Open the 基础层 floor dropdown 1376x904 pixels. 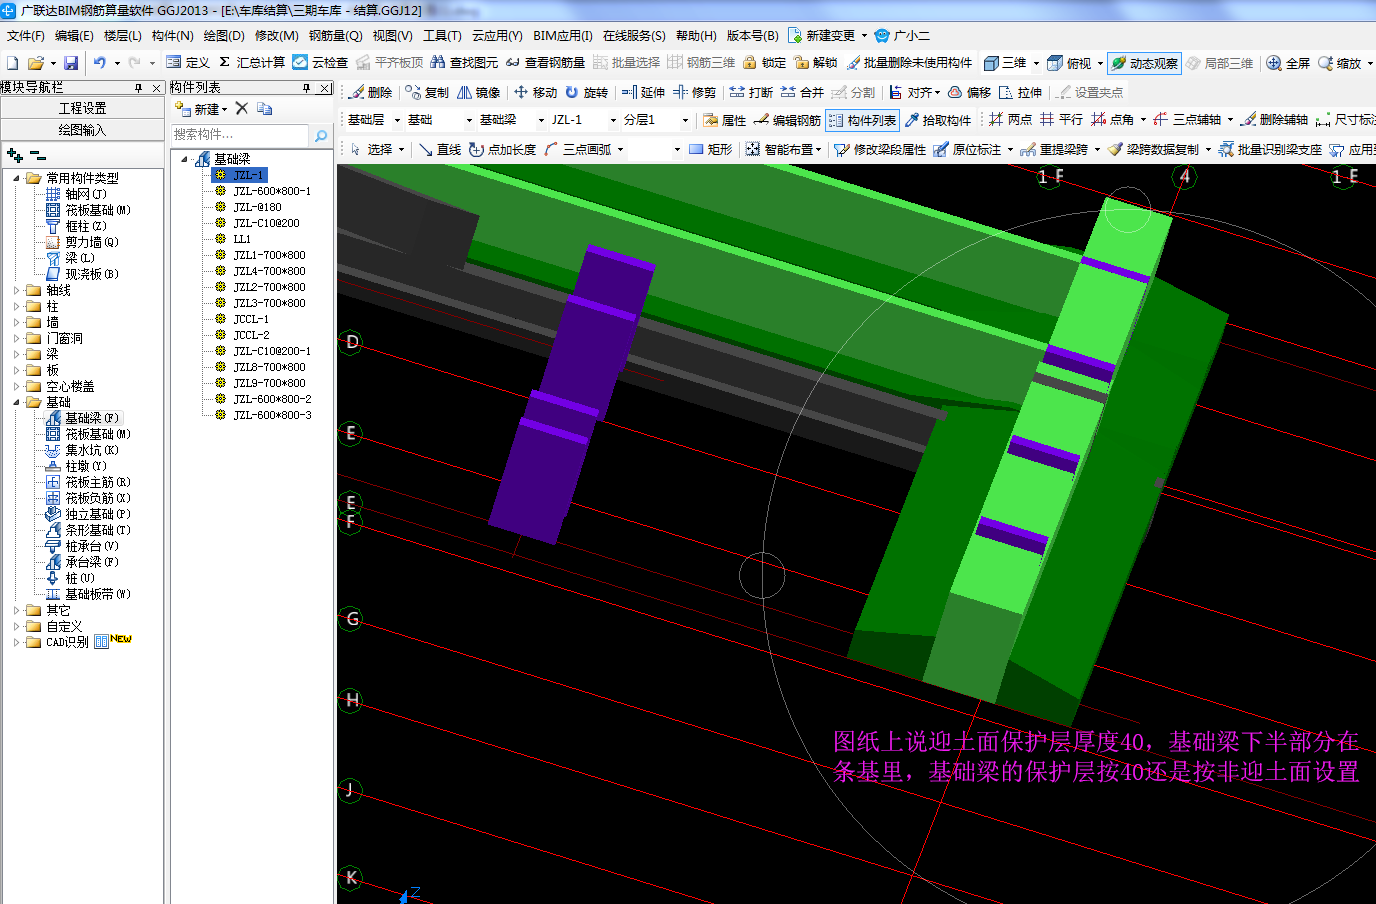(397, 120)
